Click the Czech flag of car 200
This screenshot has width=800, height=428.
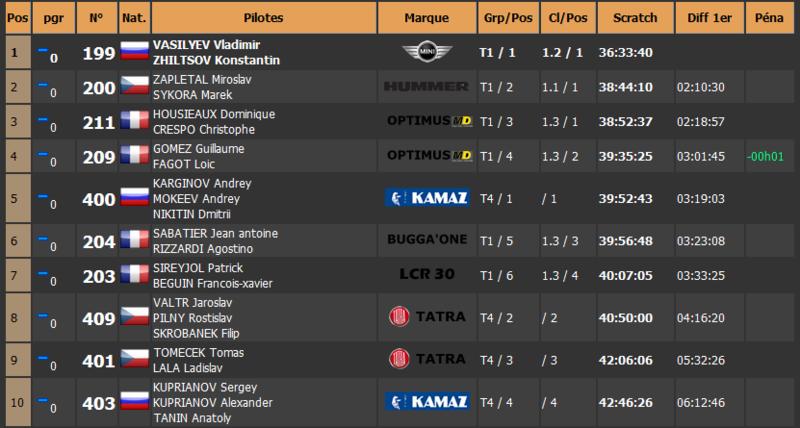pyautogui.click(x=135, y=87)
